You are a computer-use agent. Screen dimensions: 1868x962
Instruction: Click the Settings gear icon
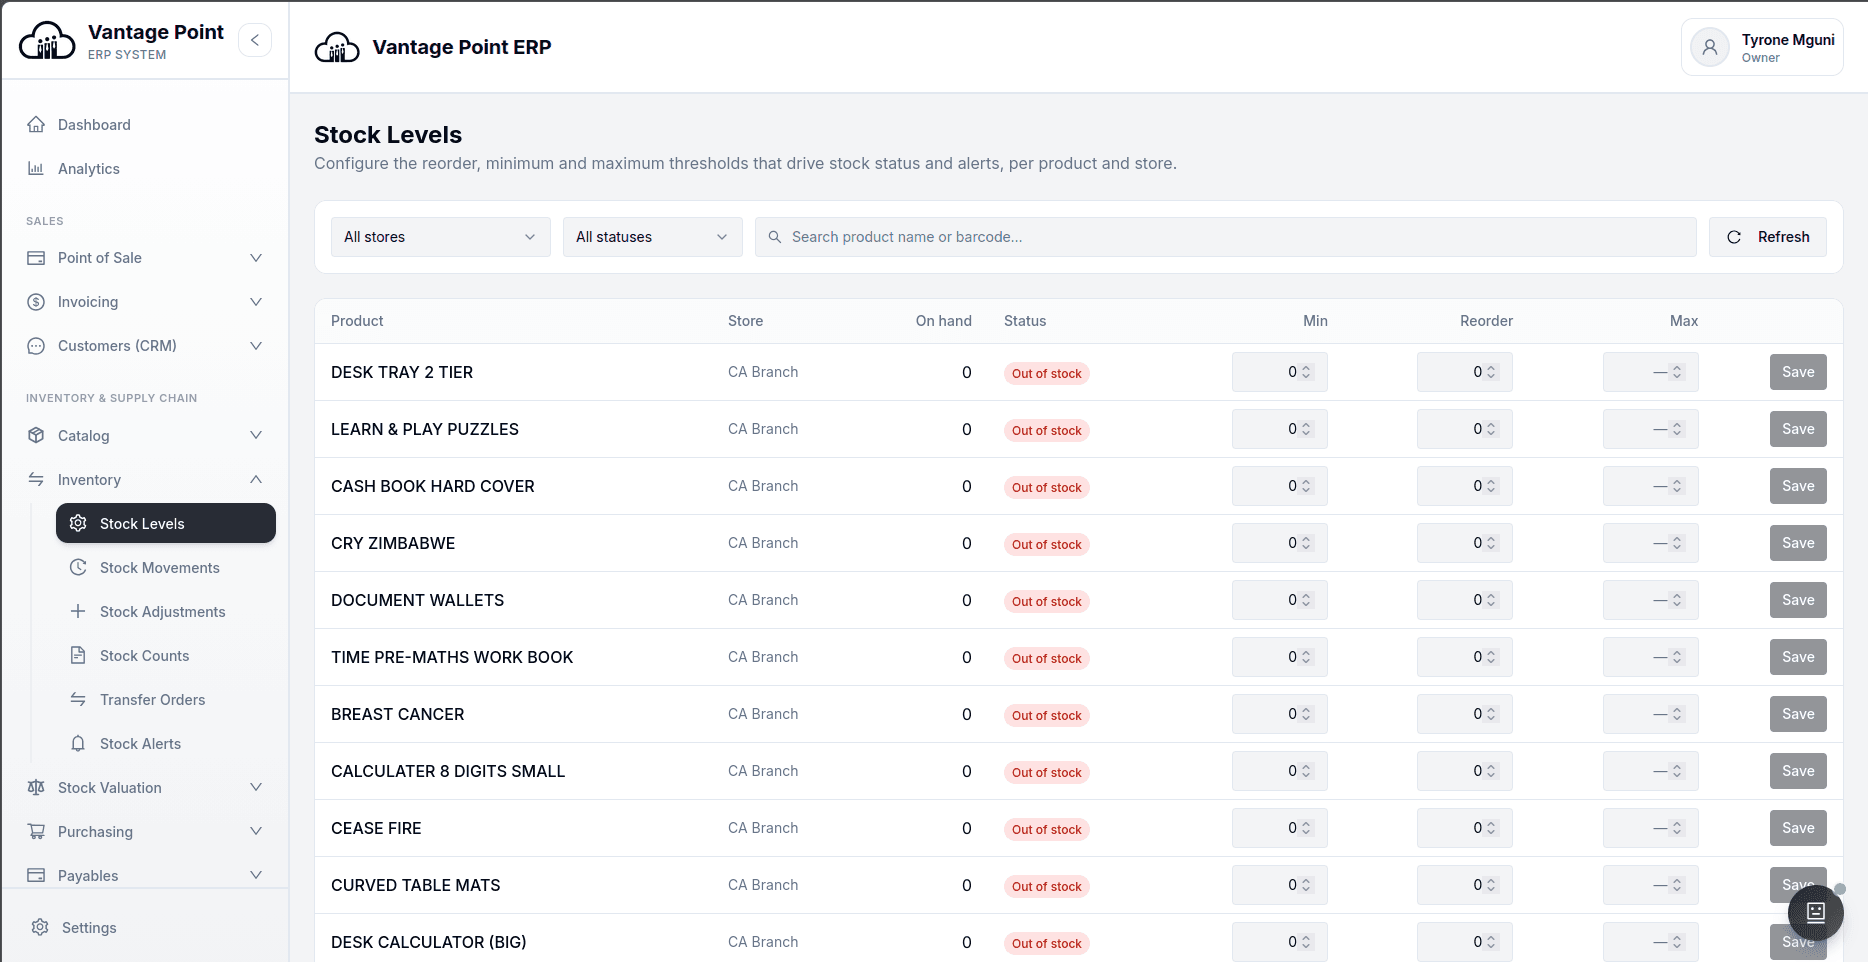click(40, 928)
